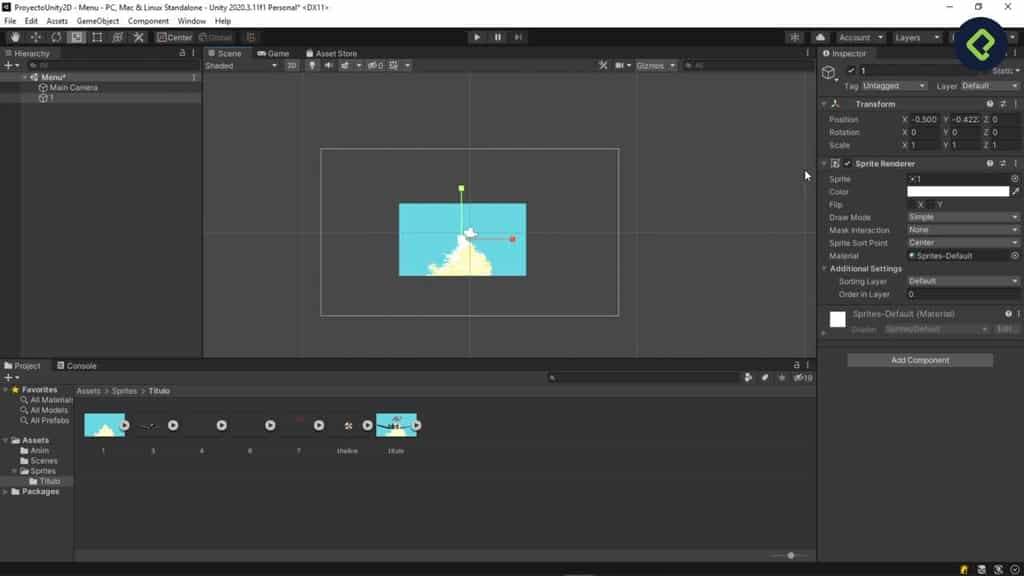Select the Hand tool in the toolbar
The height and width of the screenshot is (576, 1024).
click(15, 37)
